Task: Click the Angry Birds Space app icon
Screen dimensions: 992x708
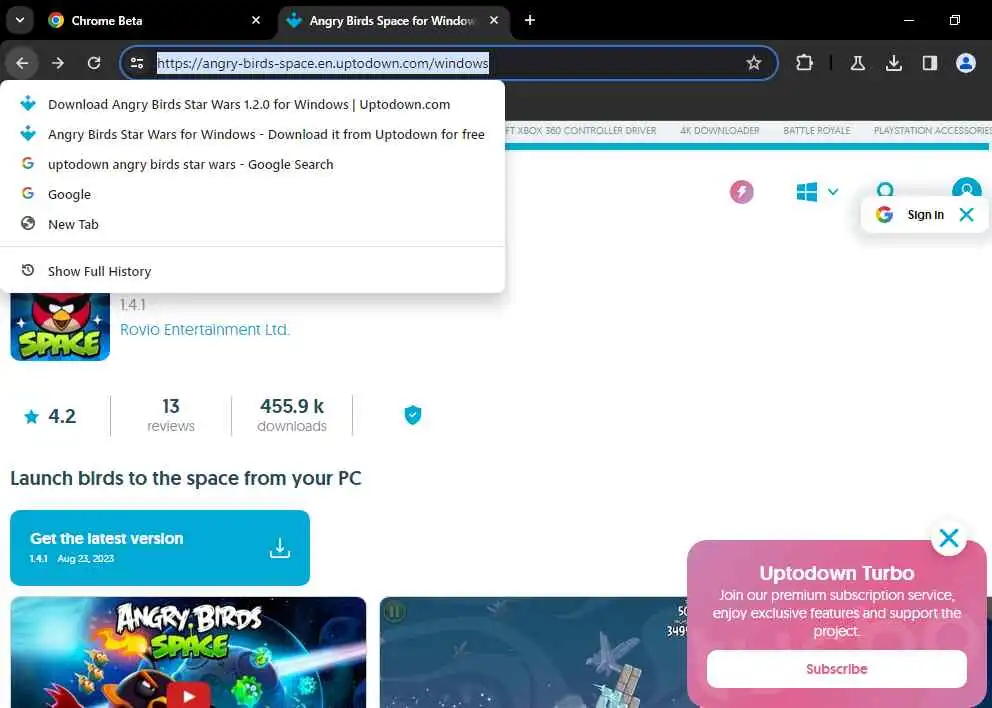Action: [60, 326]
